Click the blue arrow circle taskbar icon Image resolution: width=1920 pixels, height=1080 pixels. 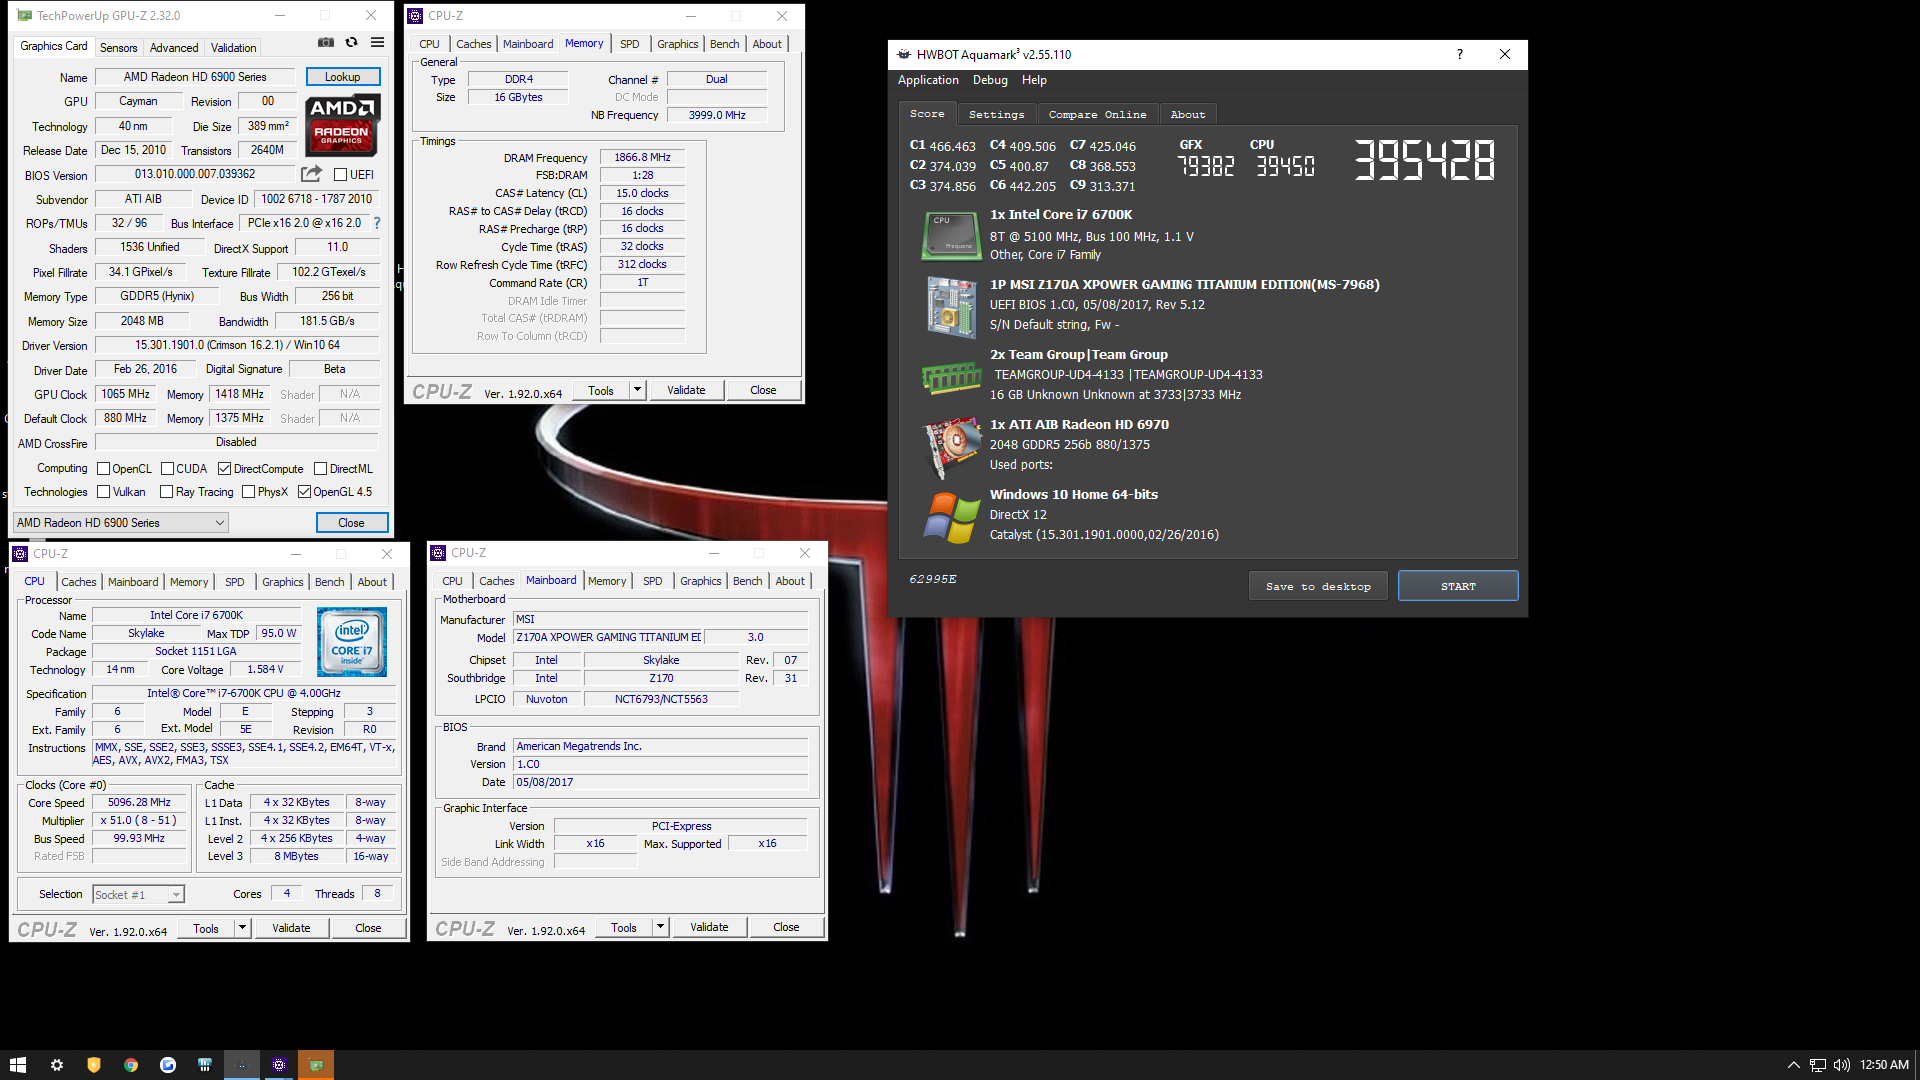(x=168, y=1065)
